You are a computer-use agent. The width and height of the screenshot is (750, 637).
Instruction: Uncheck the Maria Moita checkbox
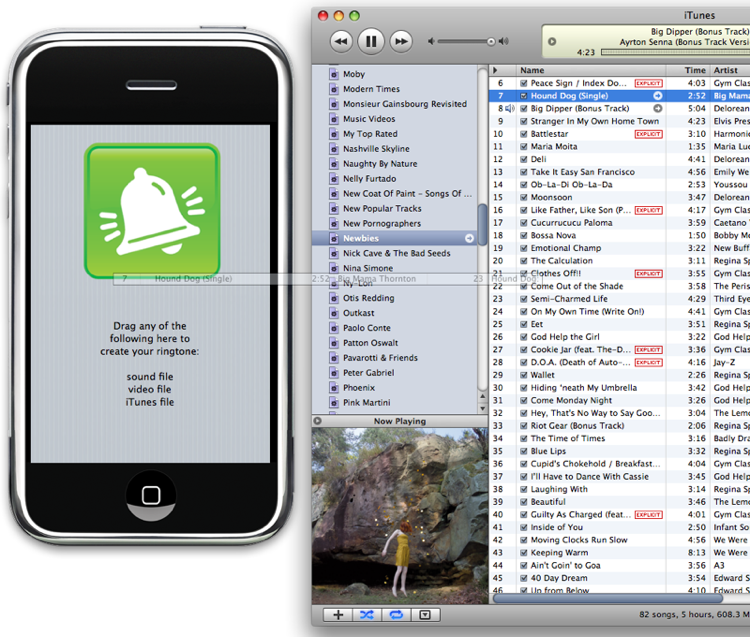(x=524, y=147)
